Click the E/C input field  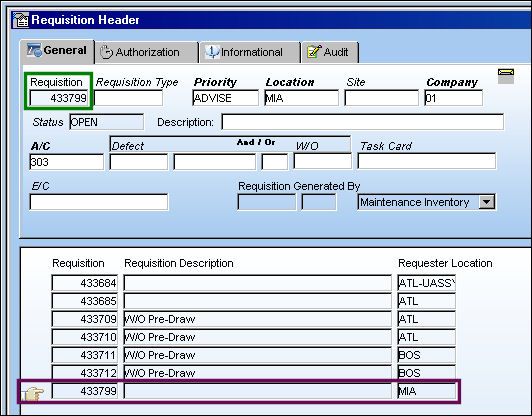[x=99, y=202]
